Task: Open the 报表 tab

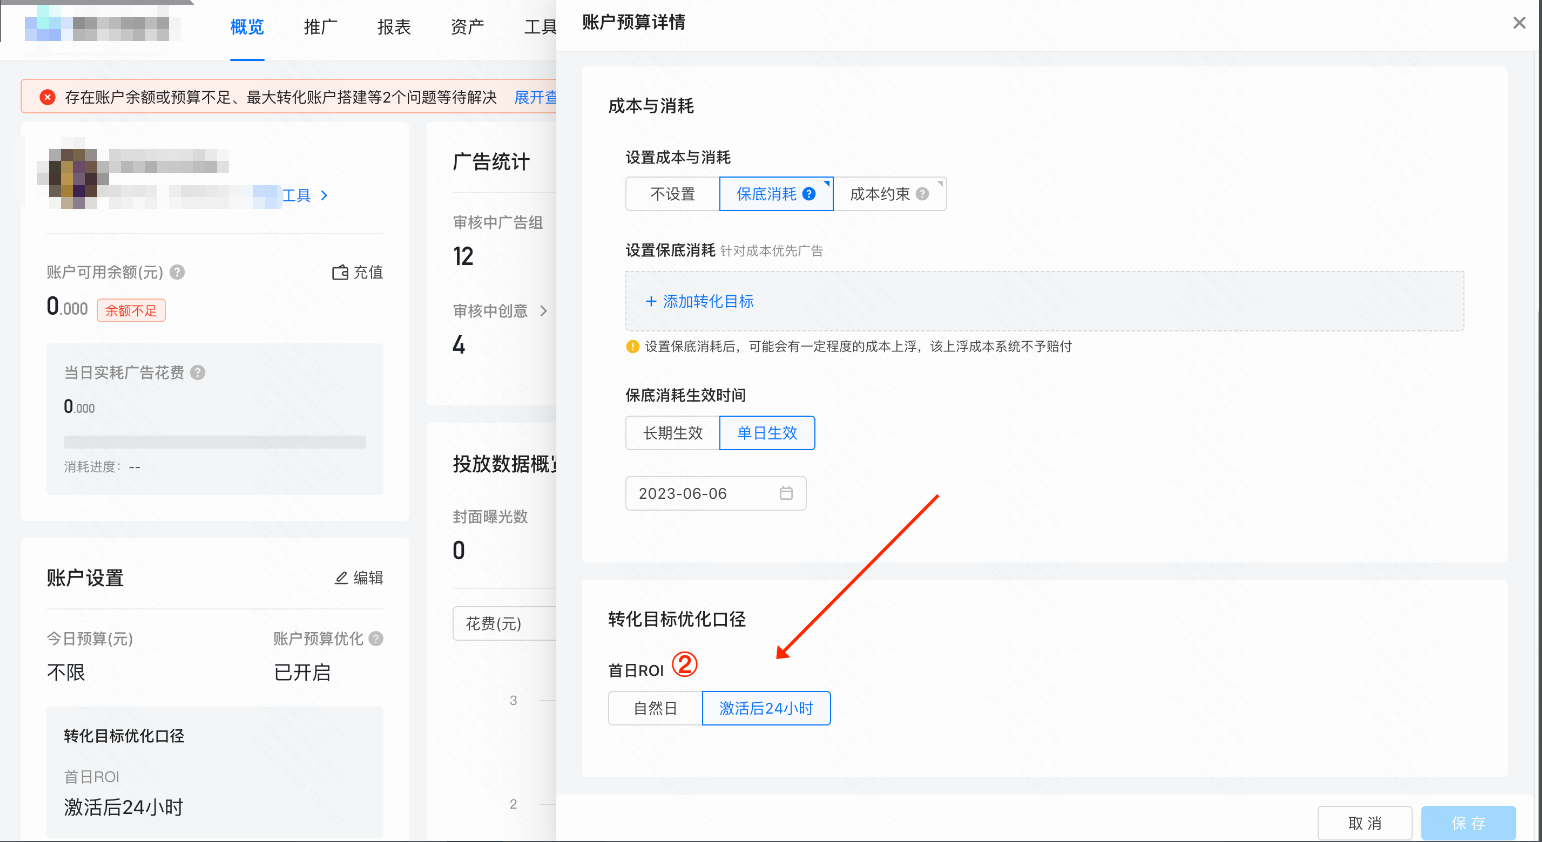Action: 394,27
